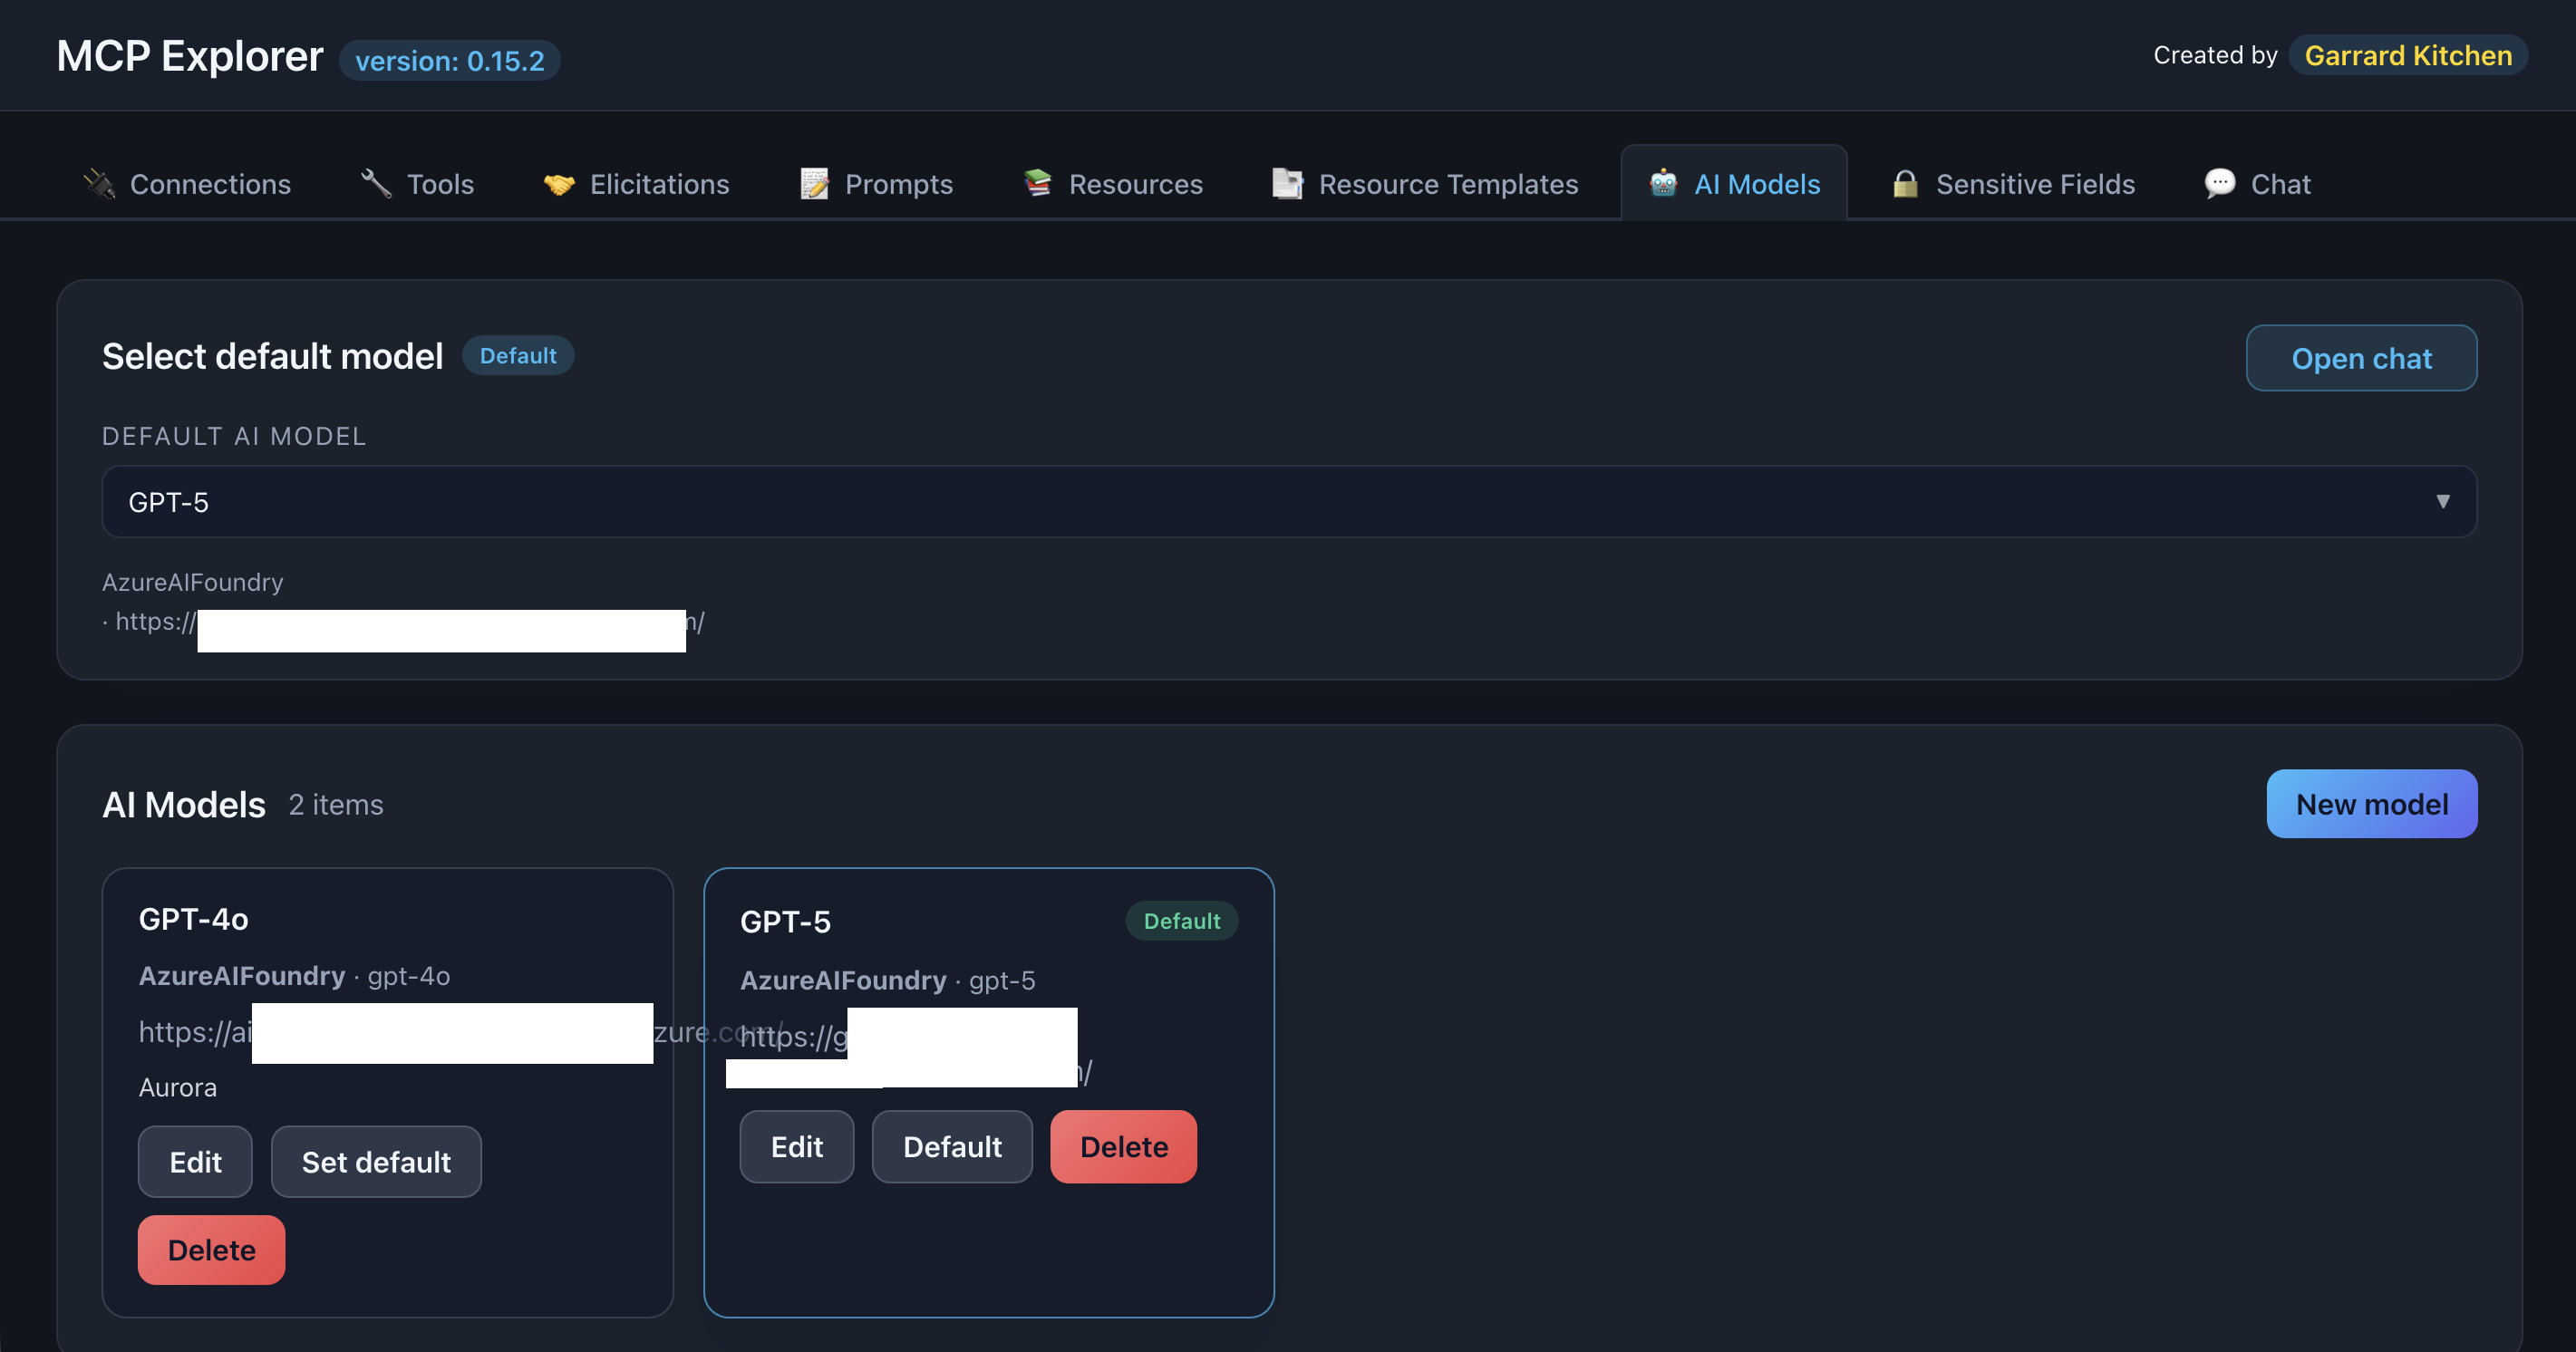Click the AI Models robot icon

1663,183
